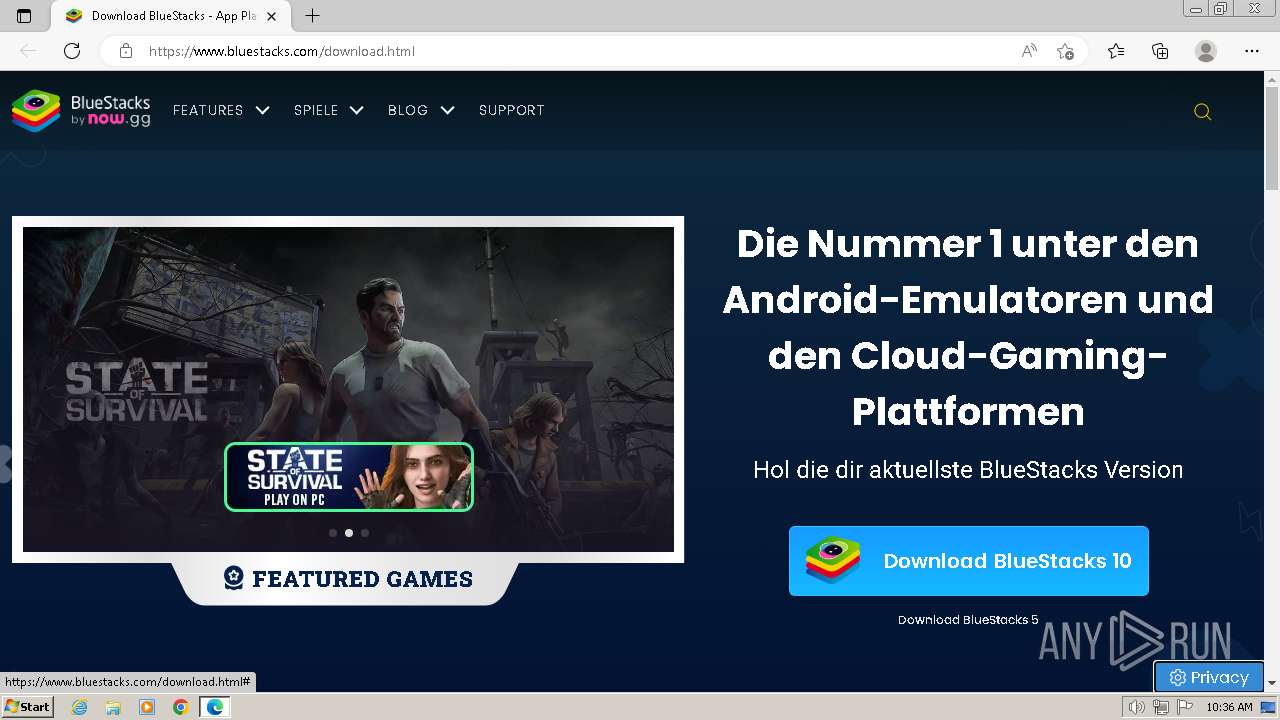This screenshot has height=720, width=1280.
Task: Click the Download BlueStacks 10 button
Action: click(968, 561)
